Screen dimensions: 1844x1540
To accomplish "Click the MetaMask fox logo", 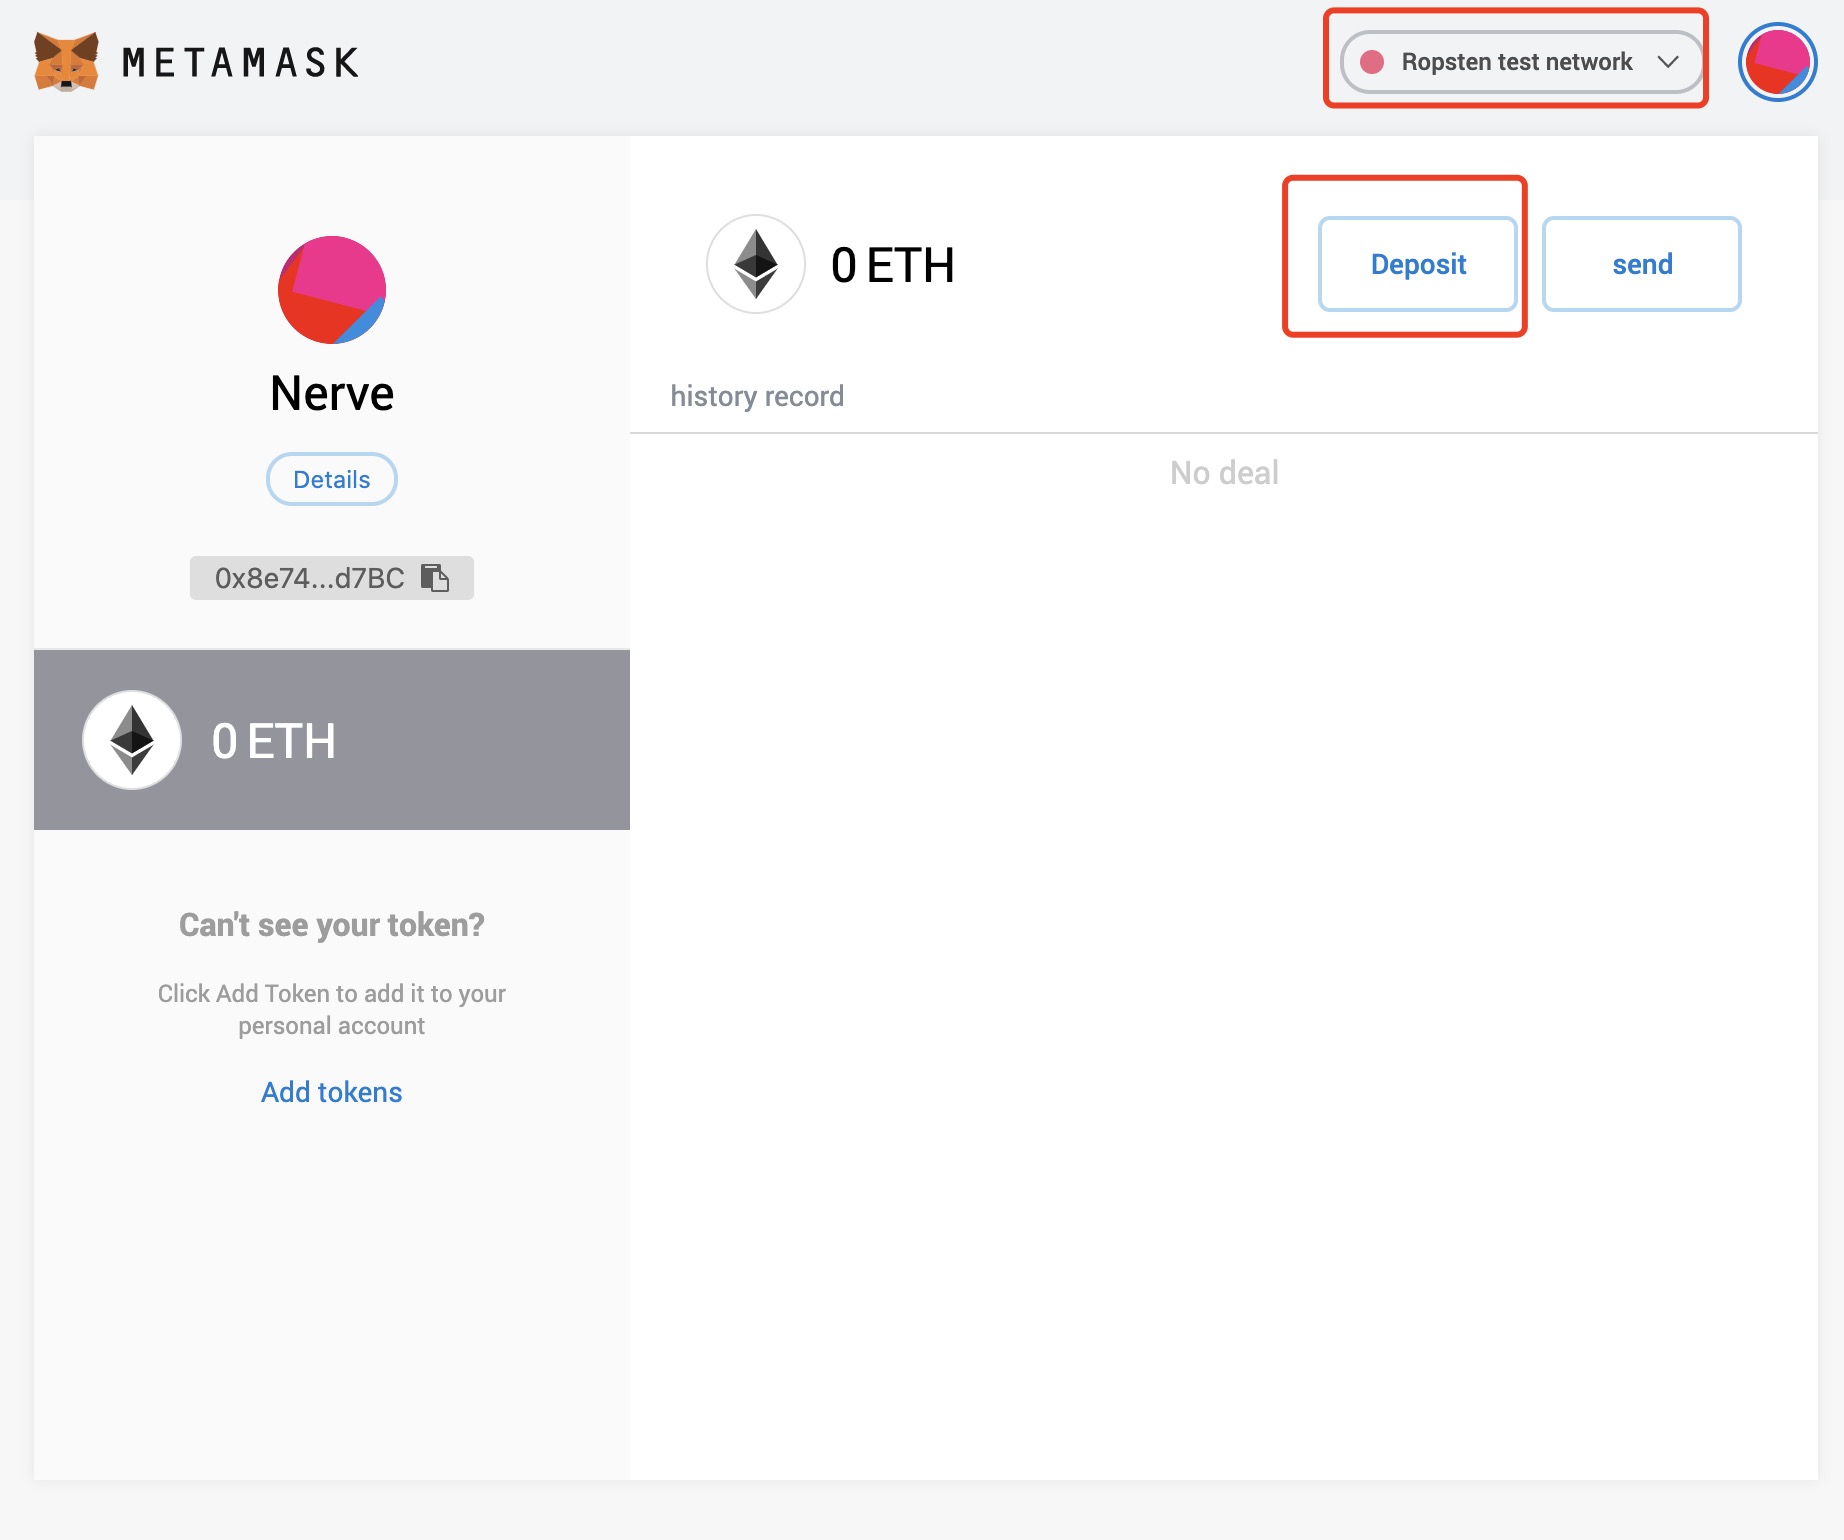I will pos(66,62).
